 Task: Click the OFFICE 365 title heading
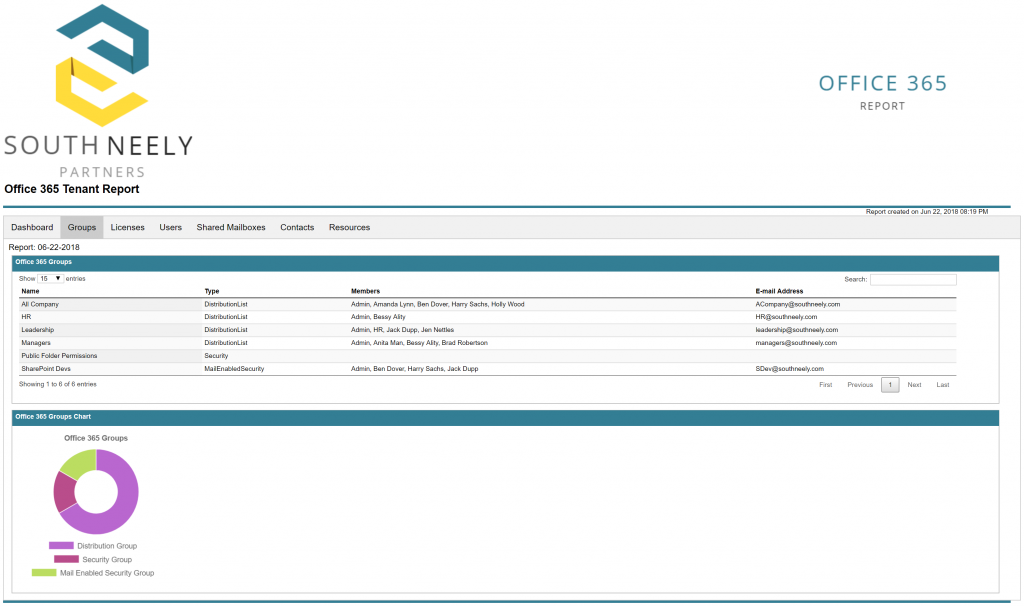coord(883,84)
